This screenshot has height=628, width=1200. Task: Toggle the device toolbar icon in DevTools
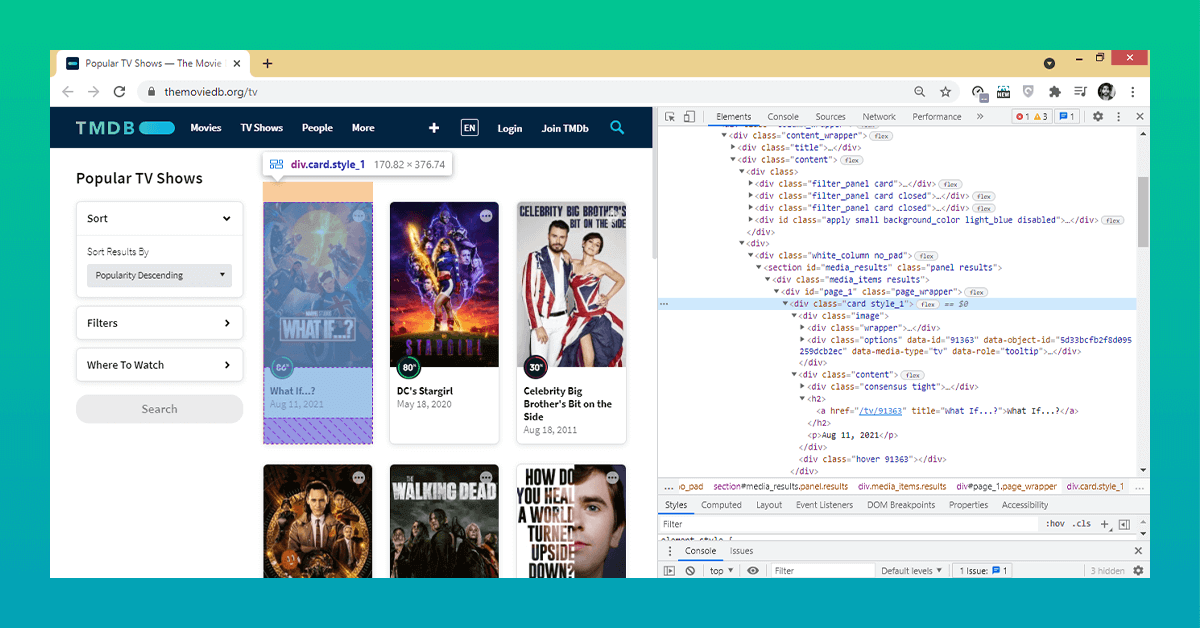pyautogui.click(x=689, y=117)
